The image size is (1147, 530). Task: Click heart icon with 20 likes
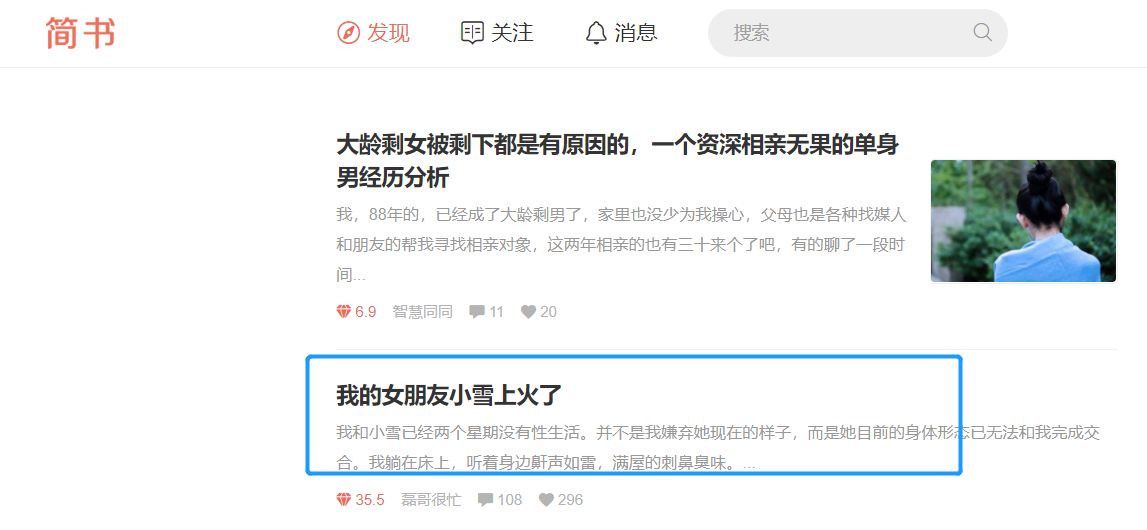tap(529, 312)
